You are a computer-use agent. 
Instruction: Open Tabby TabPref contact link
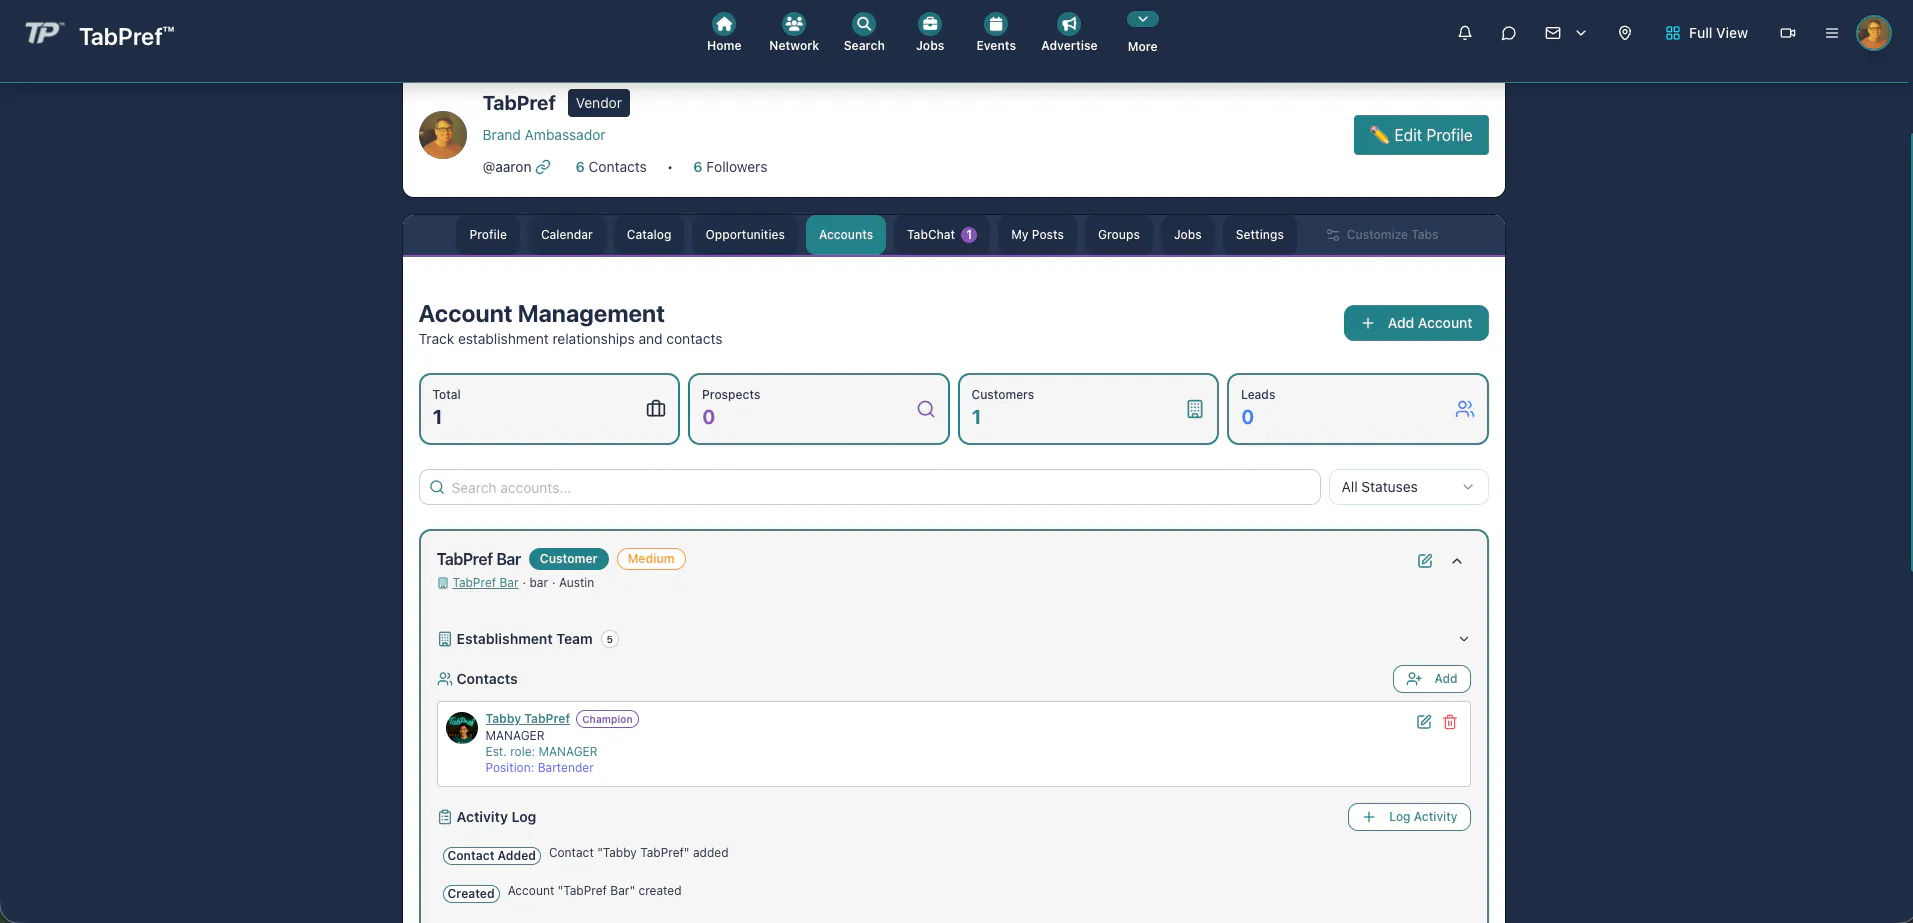(x=527, y=719)
